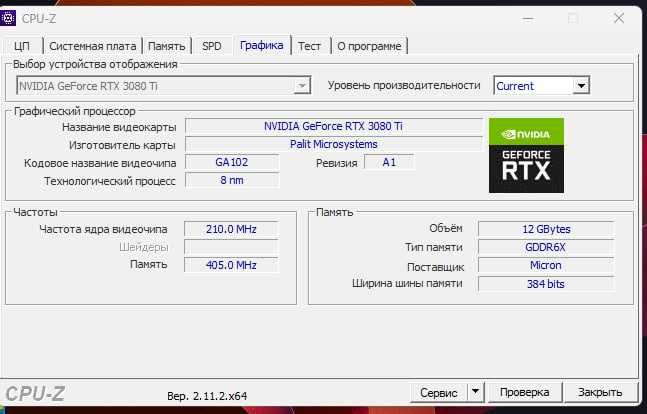Click the Проверка button
This screenshot has height=414, width=647.
[x=524, y=392]
